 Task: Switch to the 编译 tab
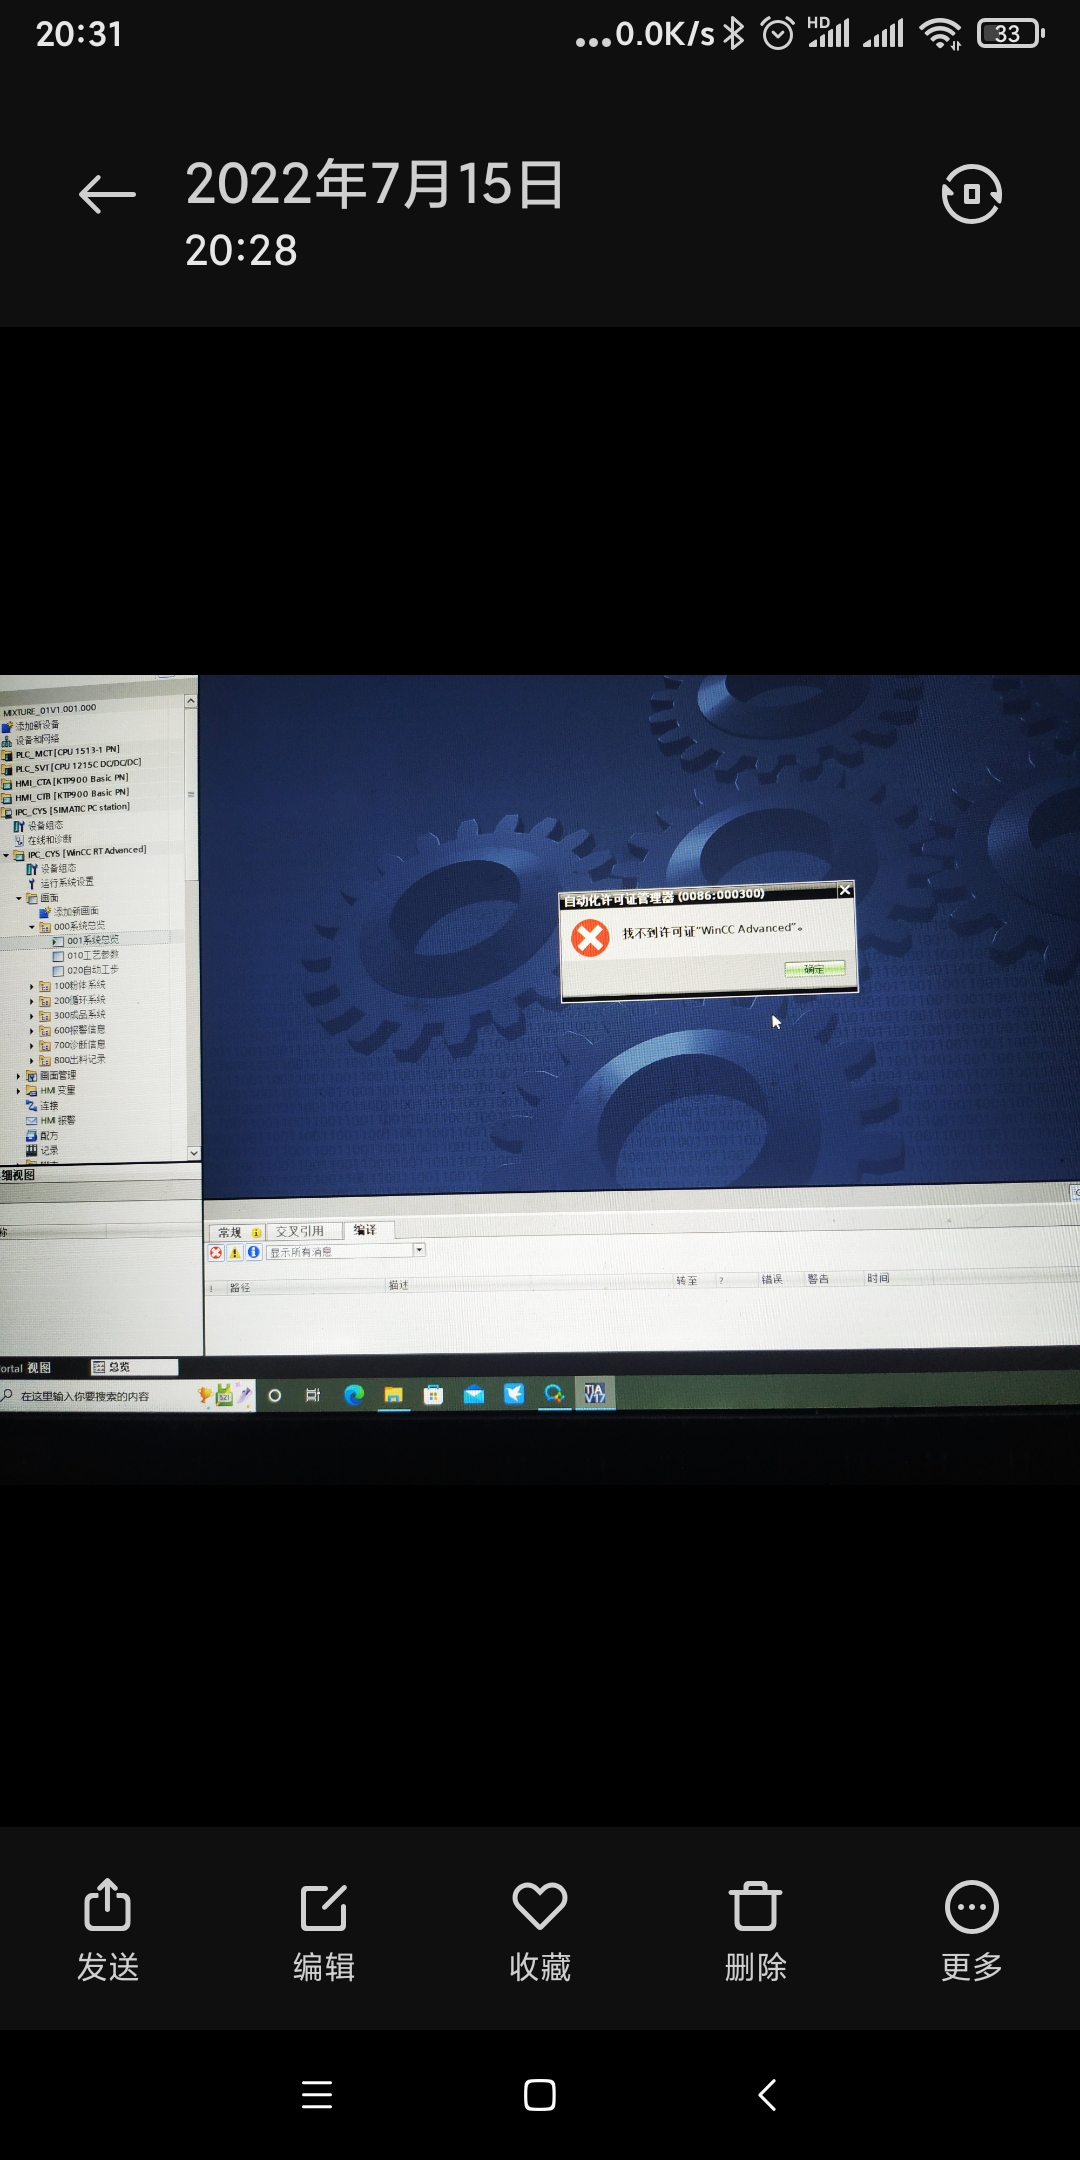[365, 1230]
